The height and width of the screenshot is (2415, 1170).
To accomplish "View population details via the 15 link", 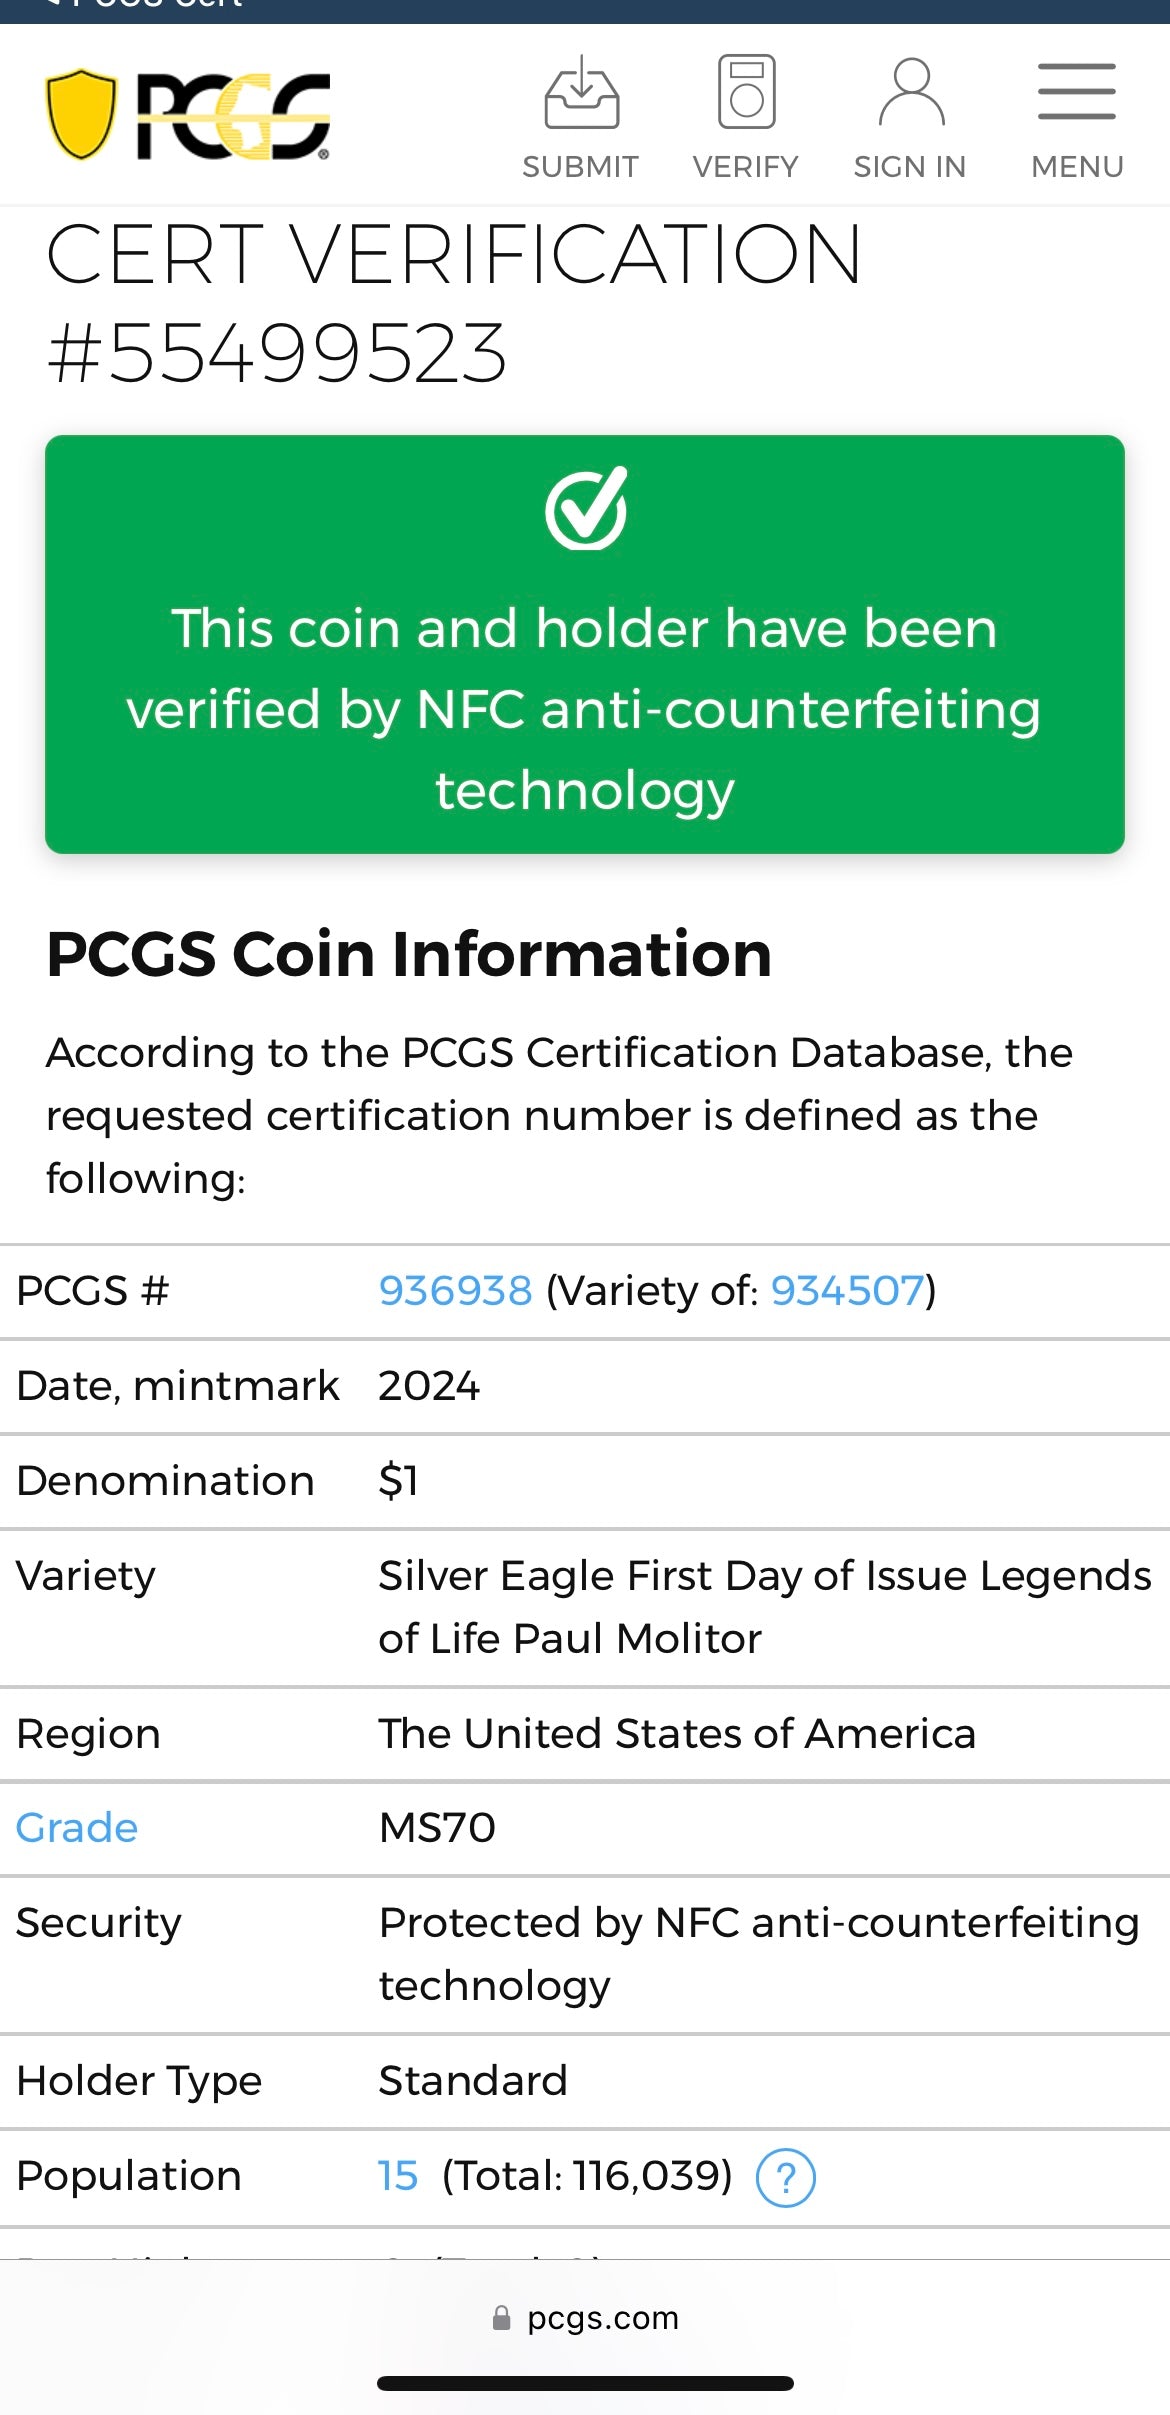I will tap(396, 2175).
